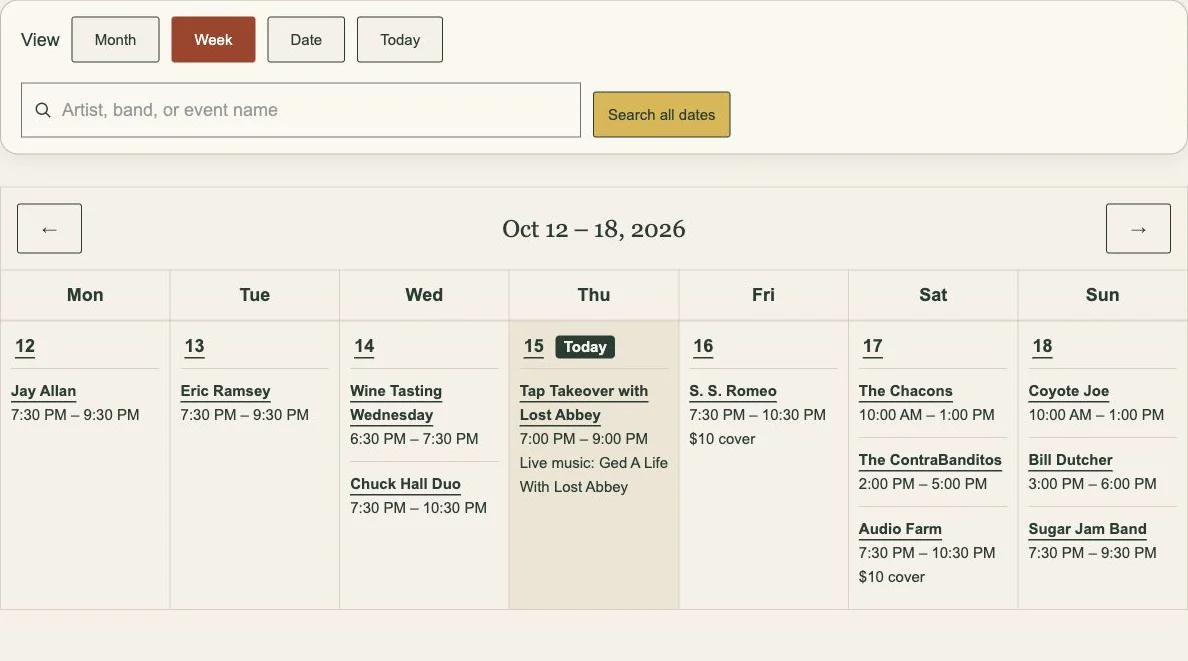
Task: Select the Week view button
Action: 213,39
